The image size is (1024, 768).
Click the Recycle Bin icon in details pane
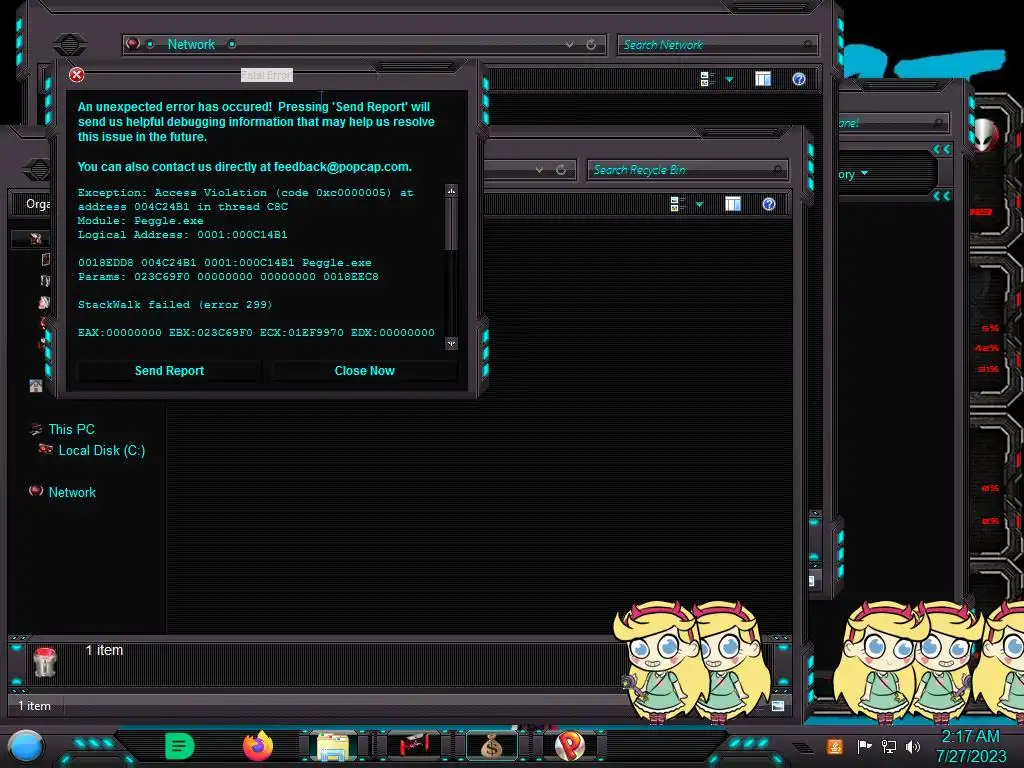(45, 662)
